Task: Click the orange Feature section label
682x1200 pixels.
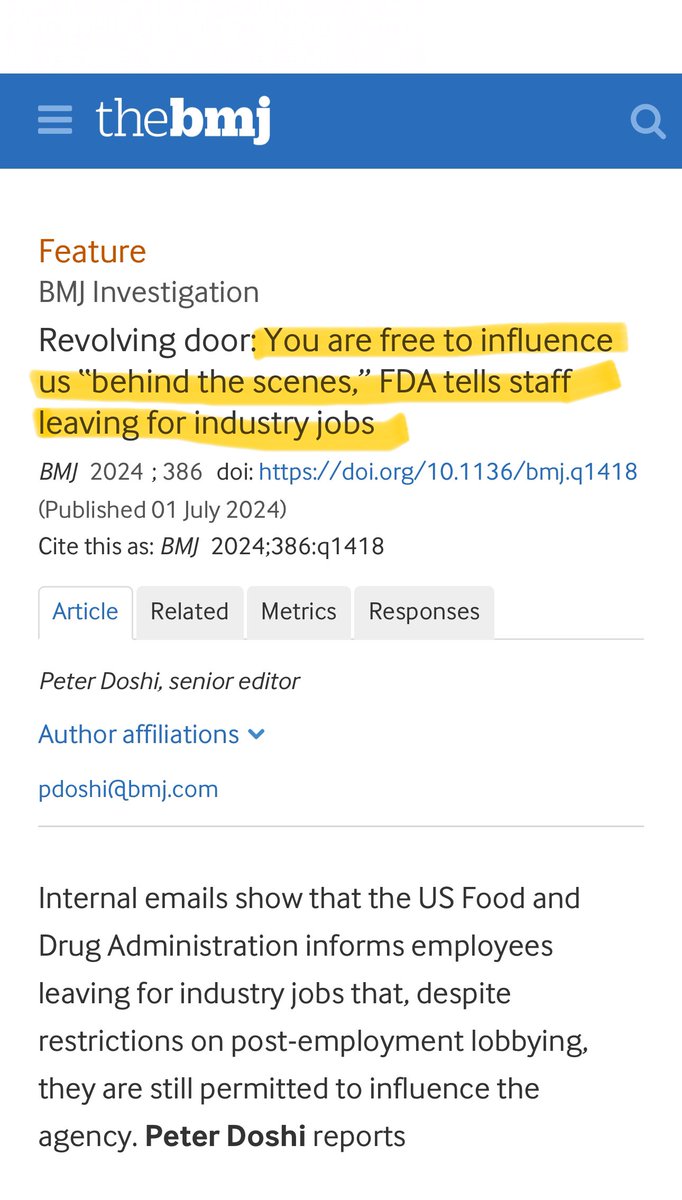Action: click(x=92, y=251)
